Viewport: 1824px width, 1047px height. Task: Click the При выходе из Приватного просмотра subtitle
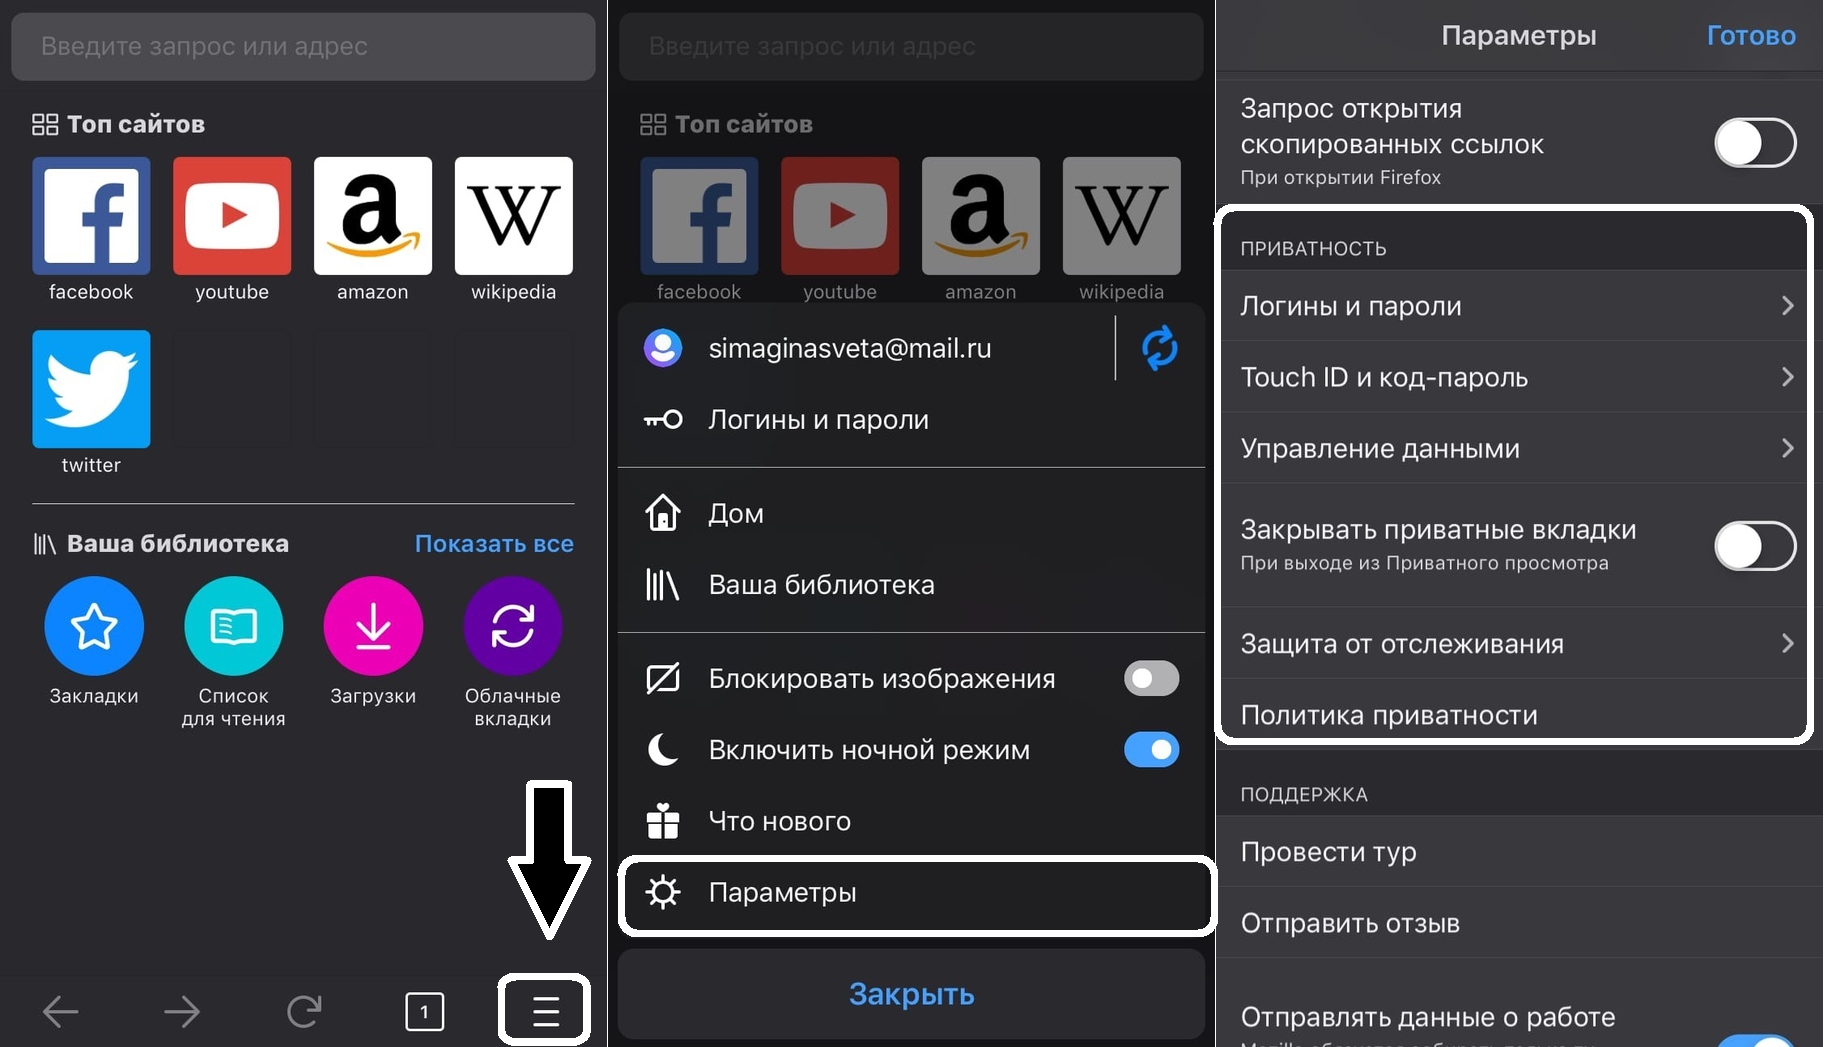click(x=1424, y=563)
